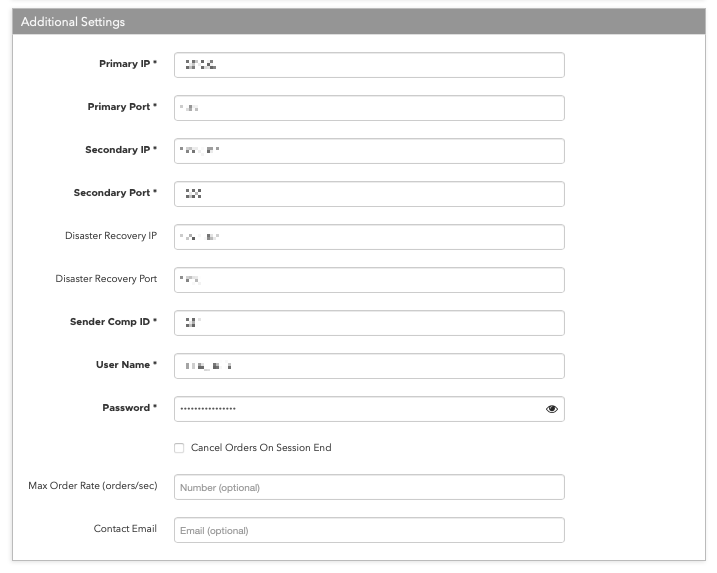Select the Disaster Recovery Port box

tap(369, 280)
